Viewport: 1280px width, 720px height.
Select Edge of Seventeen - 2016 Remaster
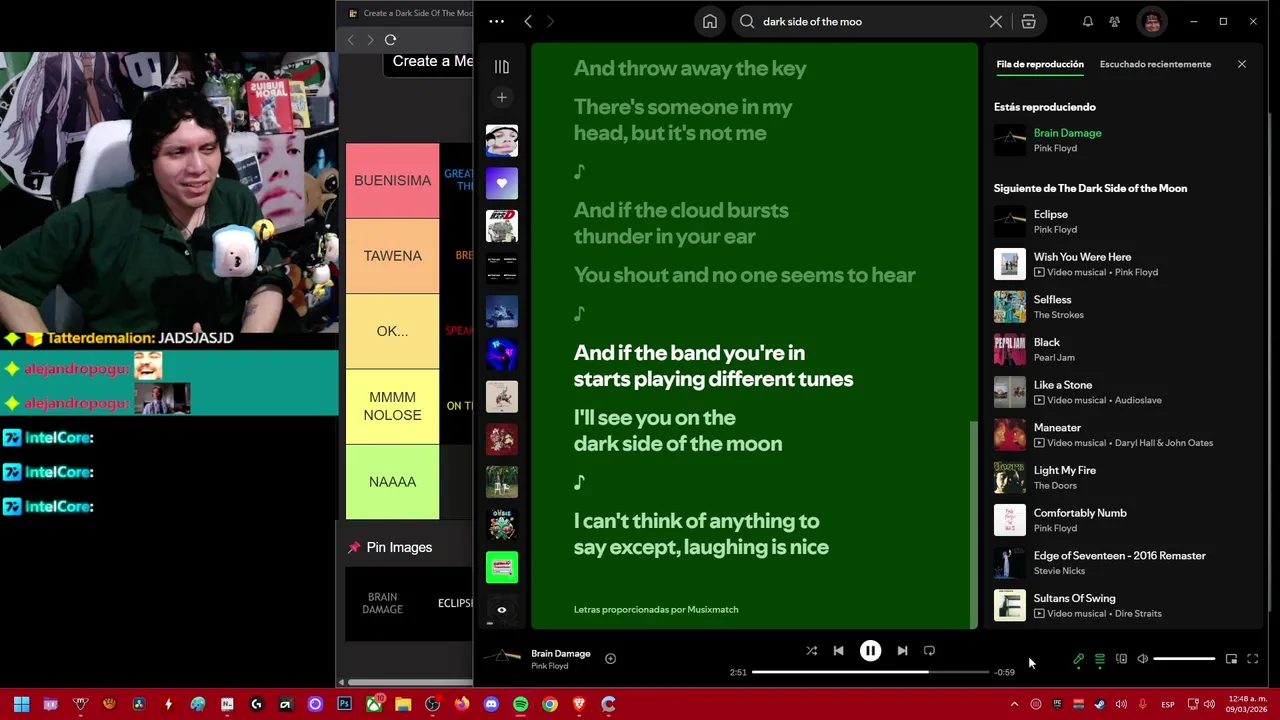(1122, 563)
